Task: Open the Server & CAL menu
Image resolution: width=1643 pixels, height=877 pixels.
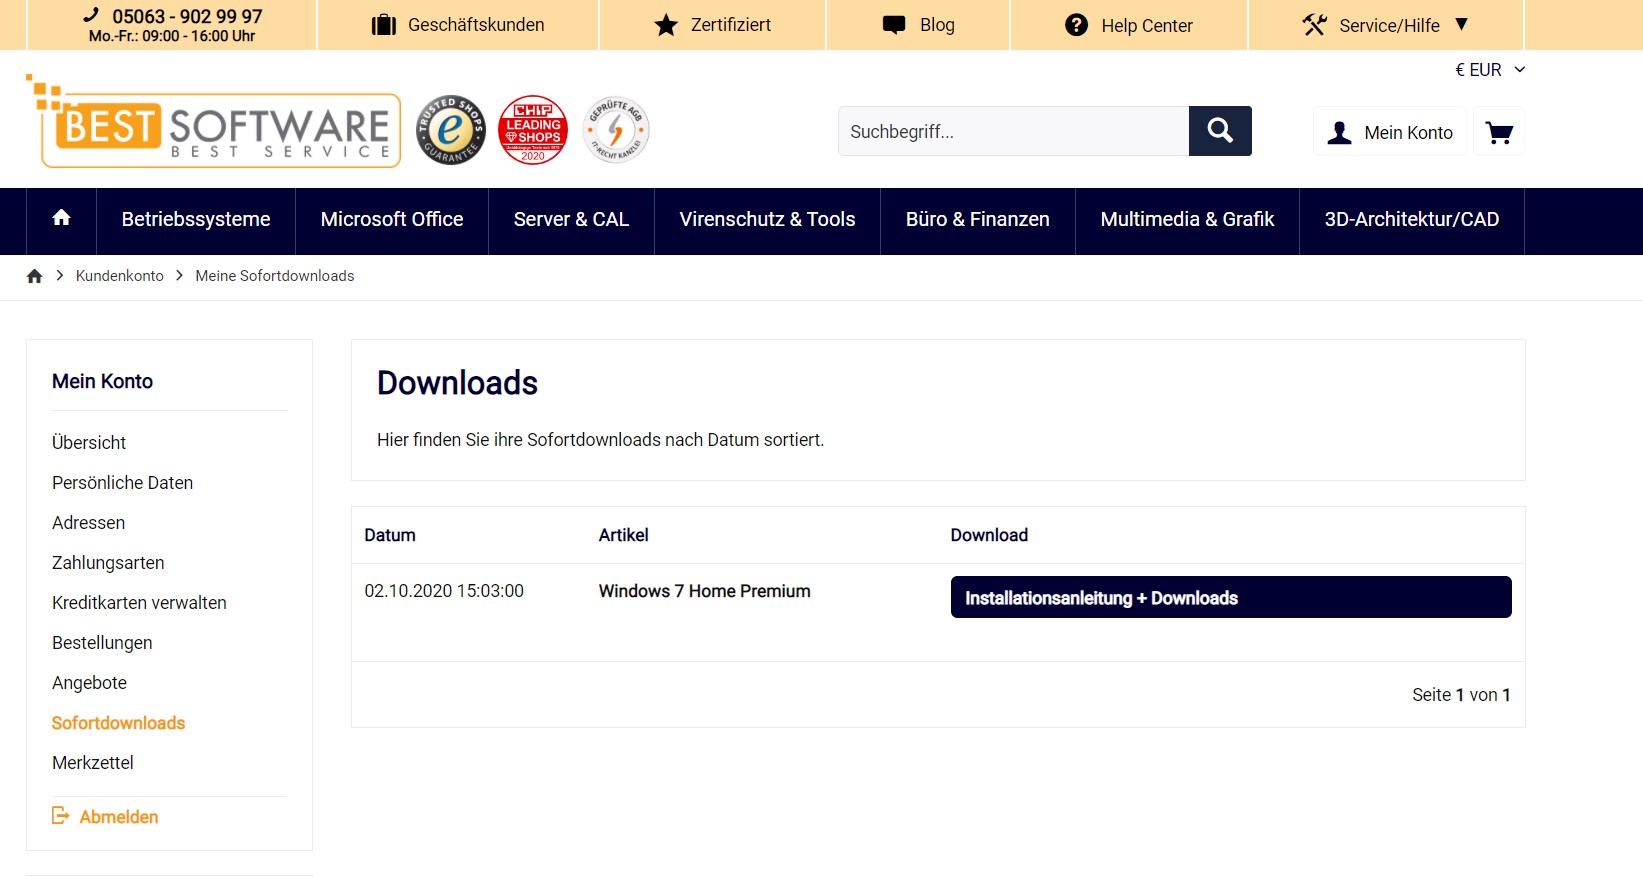Action: pos(571,219)
